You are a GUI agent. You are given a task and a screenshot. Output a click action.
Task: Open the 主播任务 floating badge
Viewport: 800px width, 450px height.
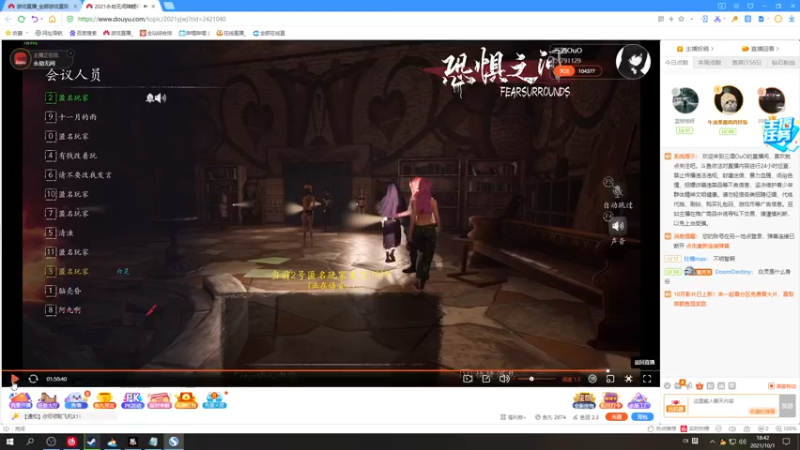click(x=780, y=133)
